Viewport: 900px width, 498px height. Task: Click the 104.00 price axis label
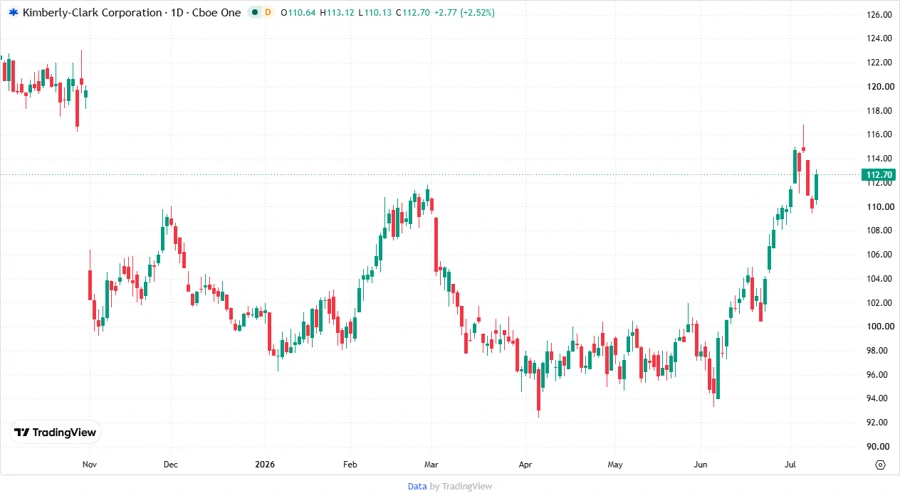point(879,279)
